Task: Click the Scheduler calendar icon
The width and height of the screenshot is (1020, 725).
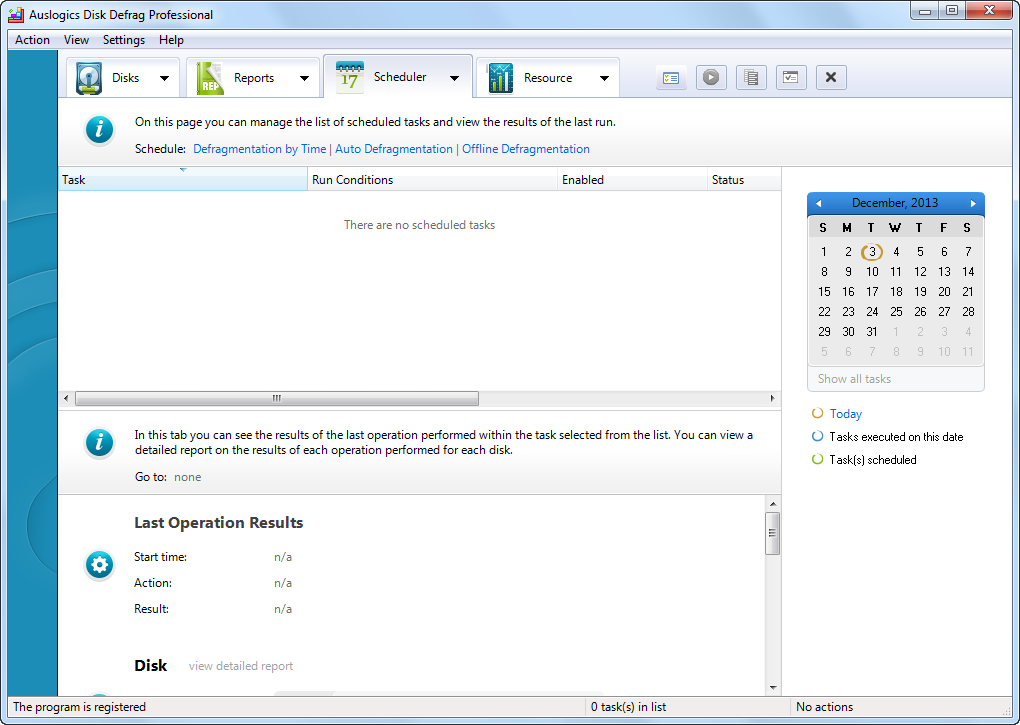Action: click(x=349, y=77)
